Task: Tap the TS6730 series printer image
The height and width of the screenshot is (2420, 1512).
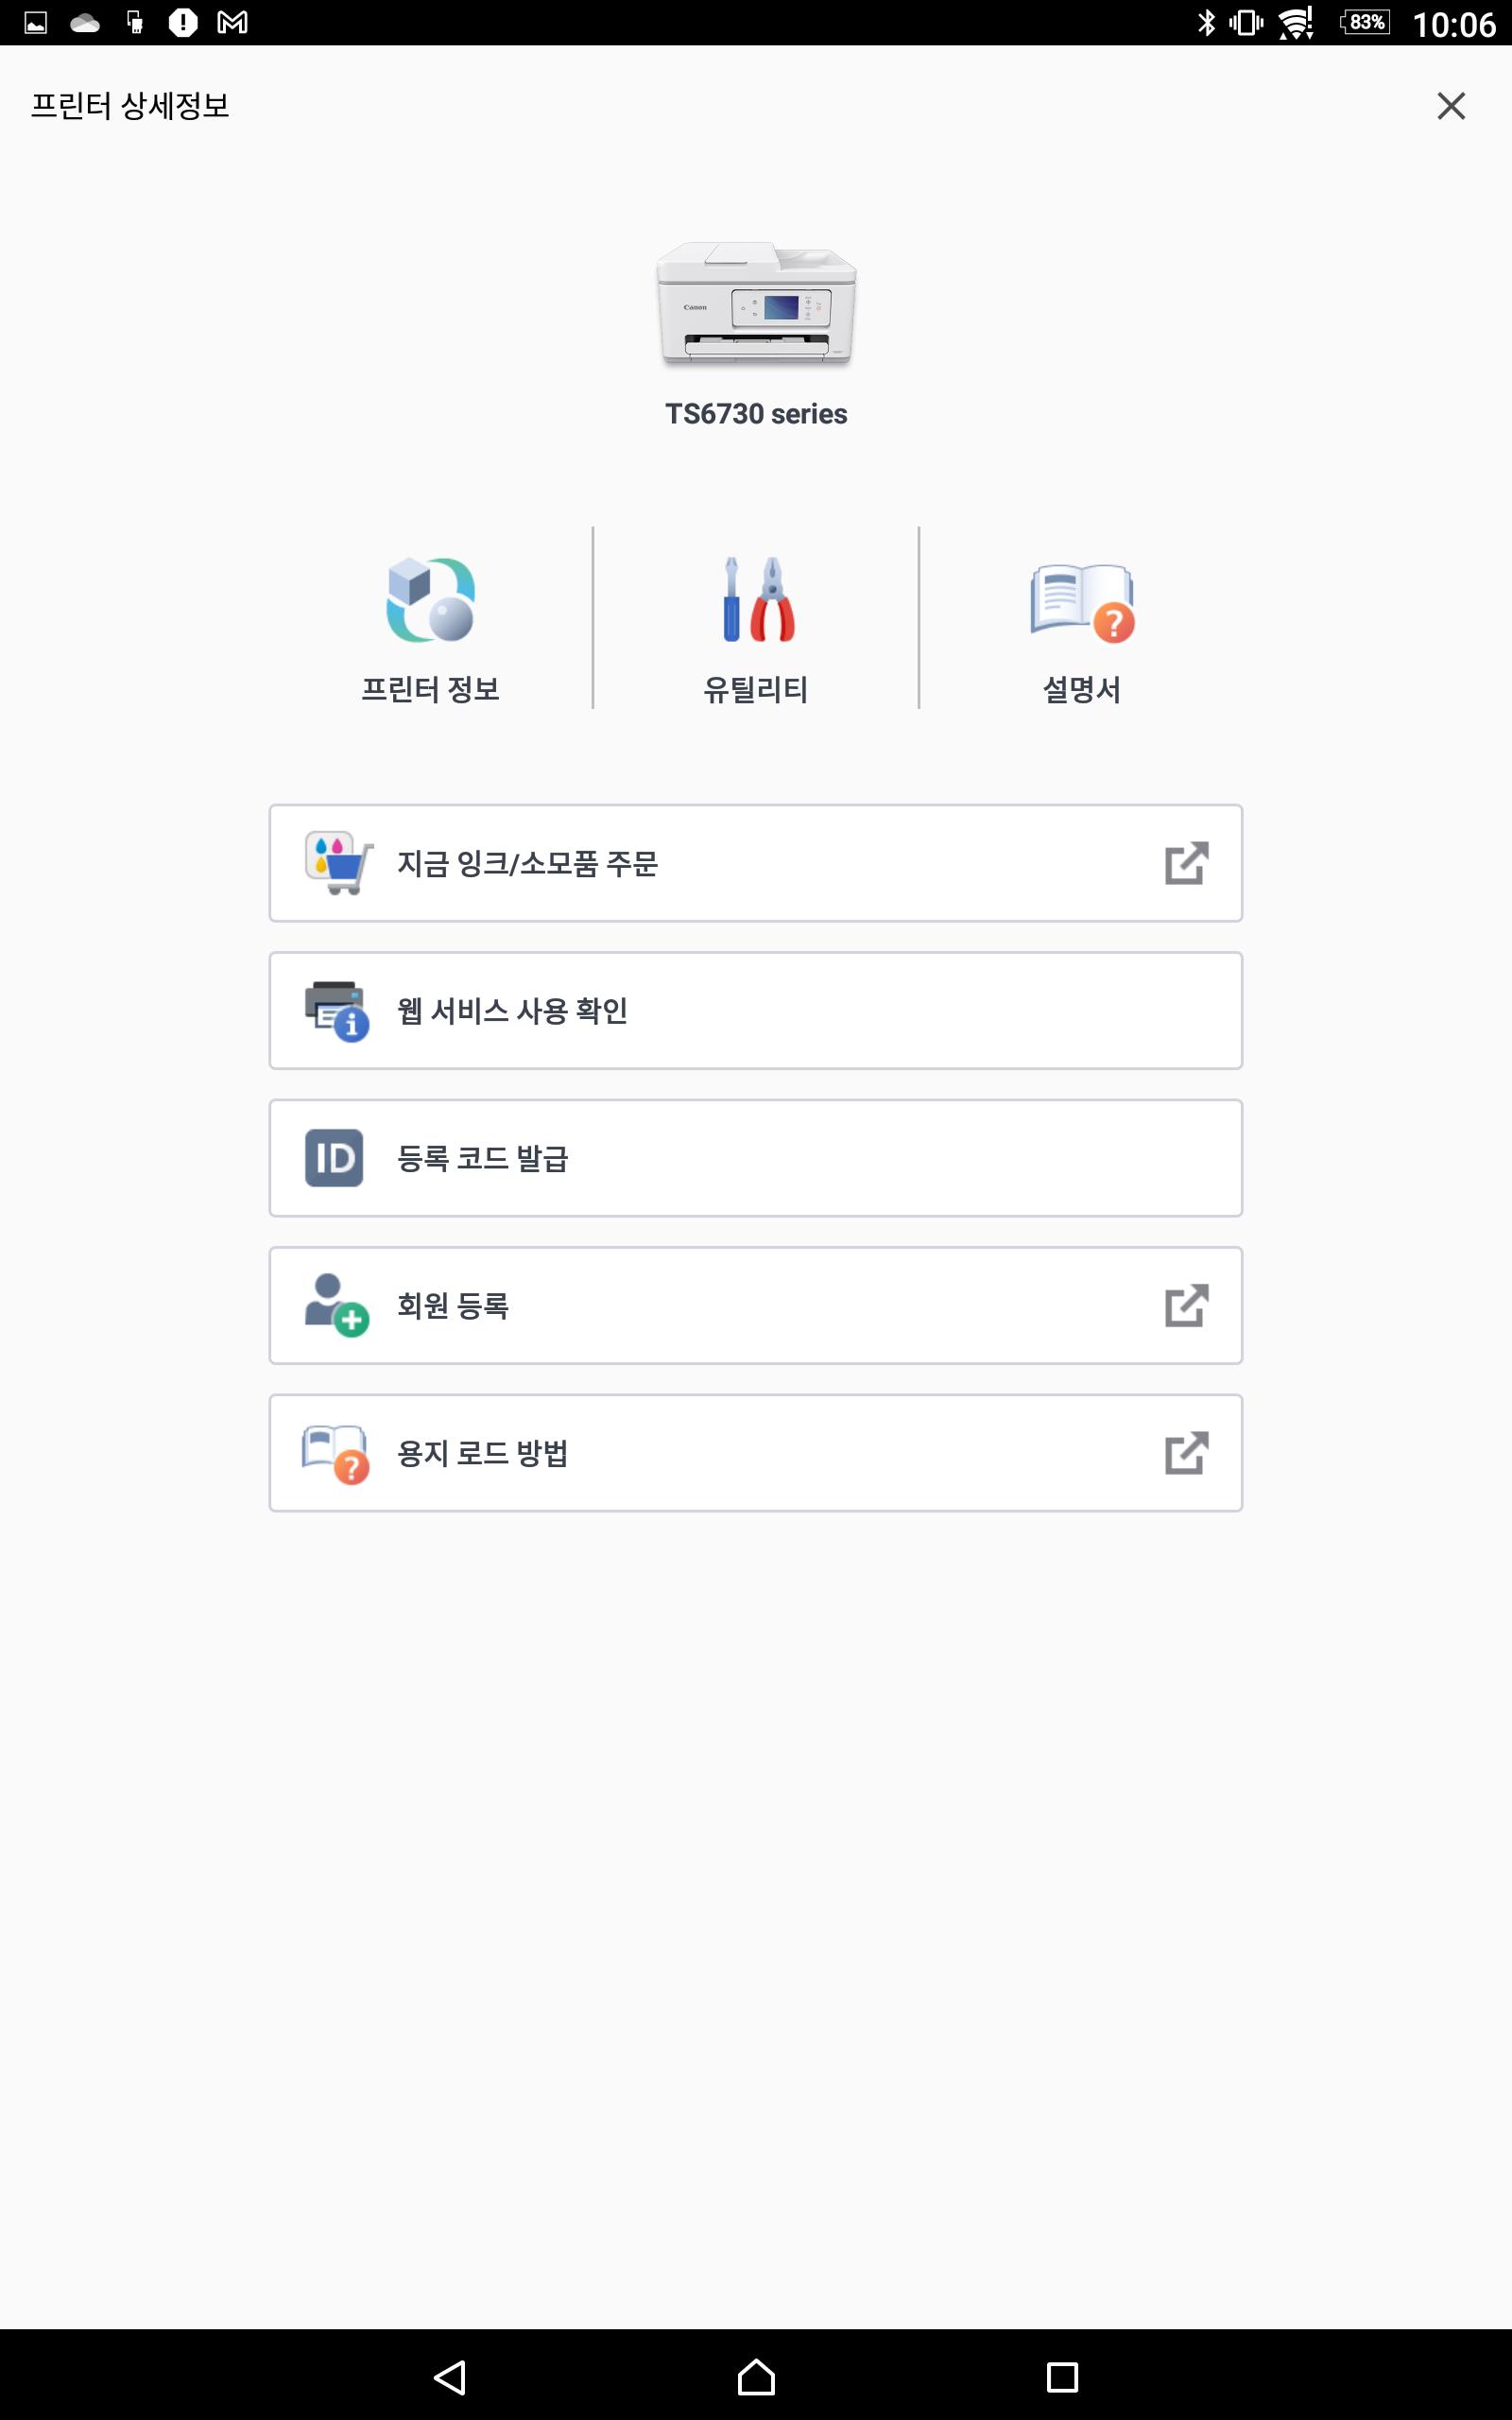Action: (x=756, y=304)
